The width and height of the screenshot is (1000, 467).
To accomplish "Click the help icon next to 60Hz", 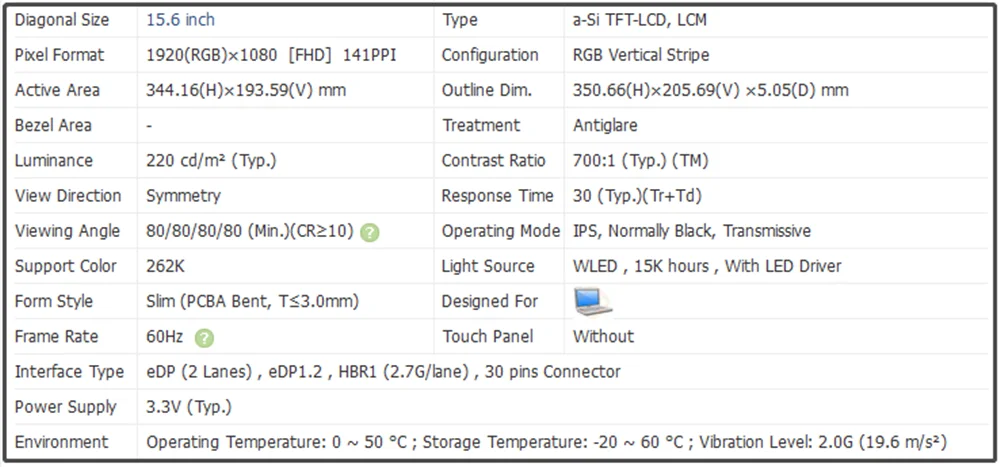I will click(205, 338).
